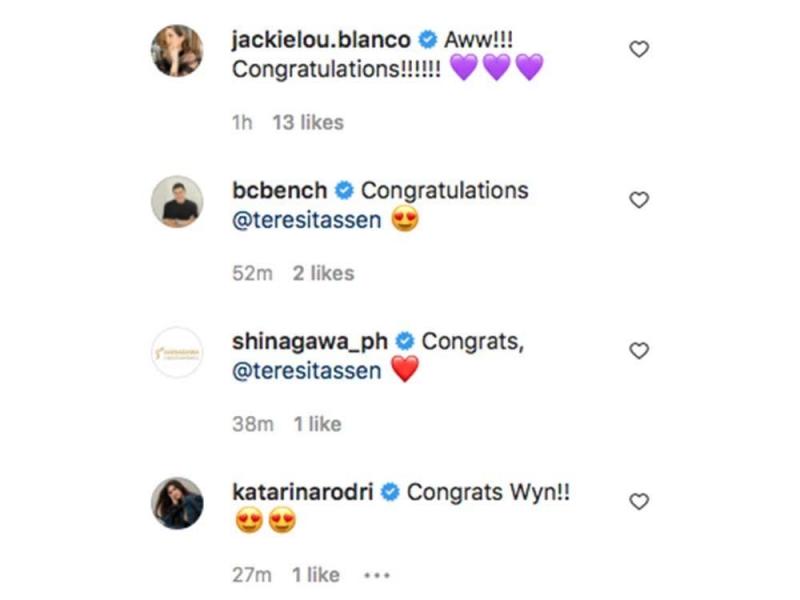Image resolution: width=800 pixels, height=600 pixels.
Task: Open more options on katarinarodri's comment
Action: click(x=377, y=575)
